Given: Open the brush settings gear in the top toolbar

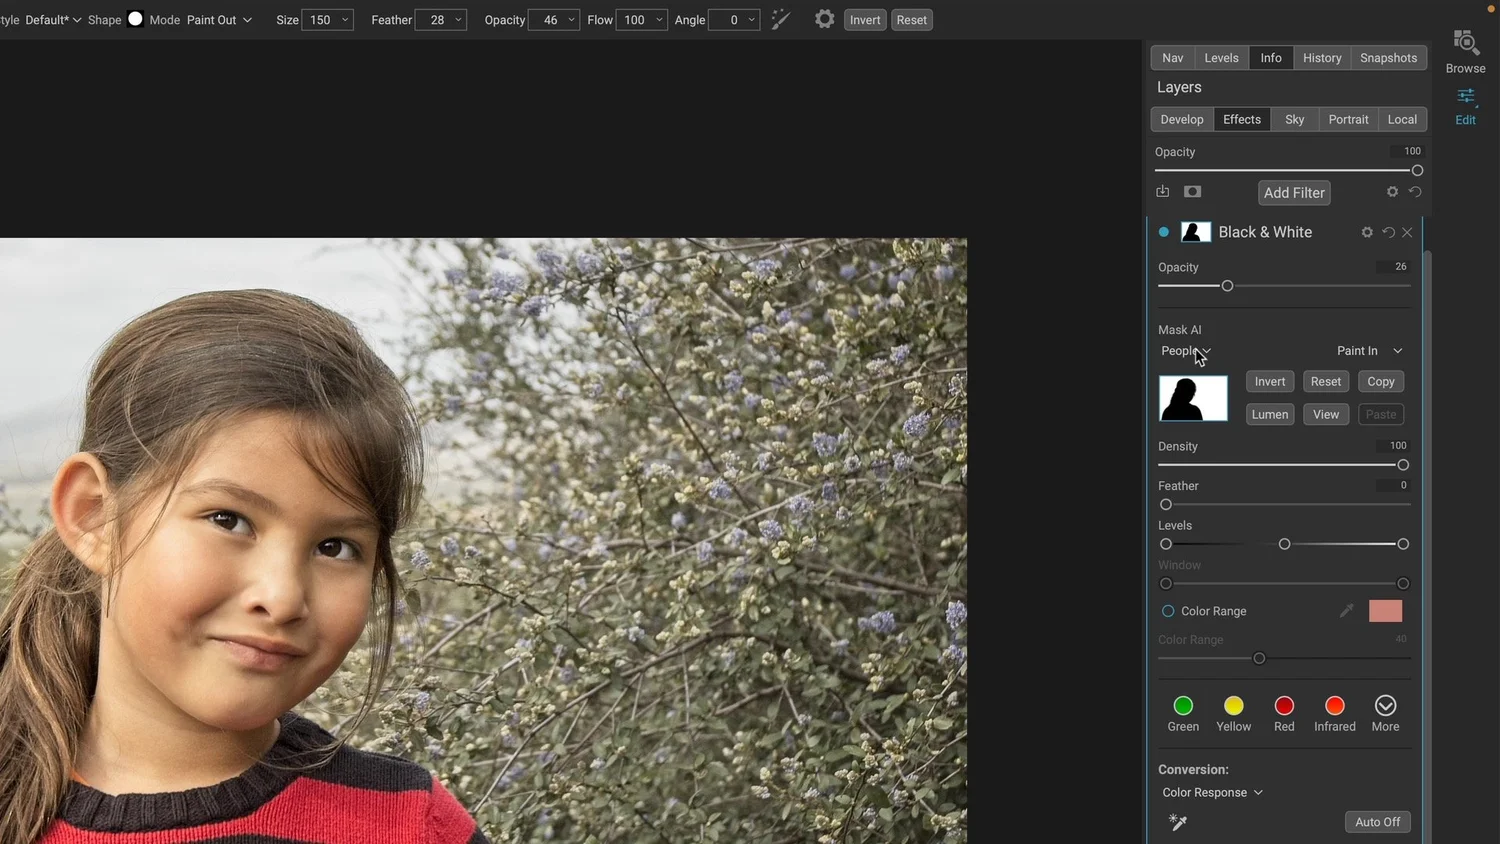Looking at the screenshot, I should [824, 19].
